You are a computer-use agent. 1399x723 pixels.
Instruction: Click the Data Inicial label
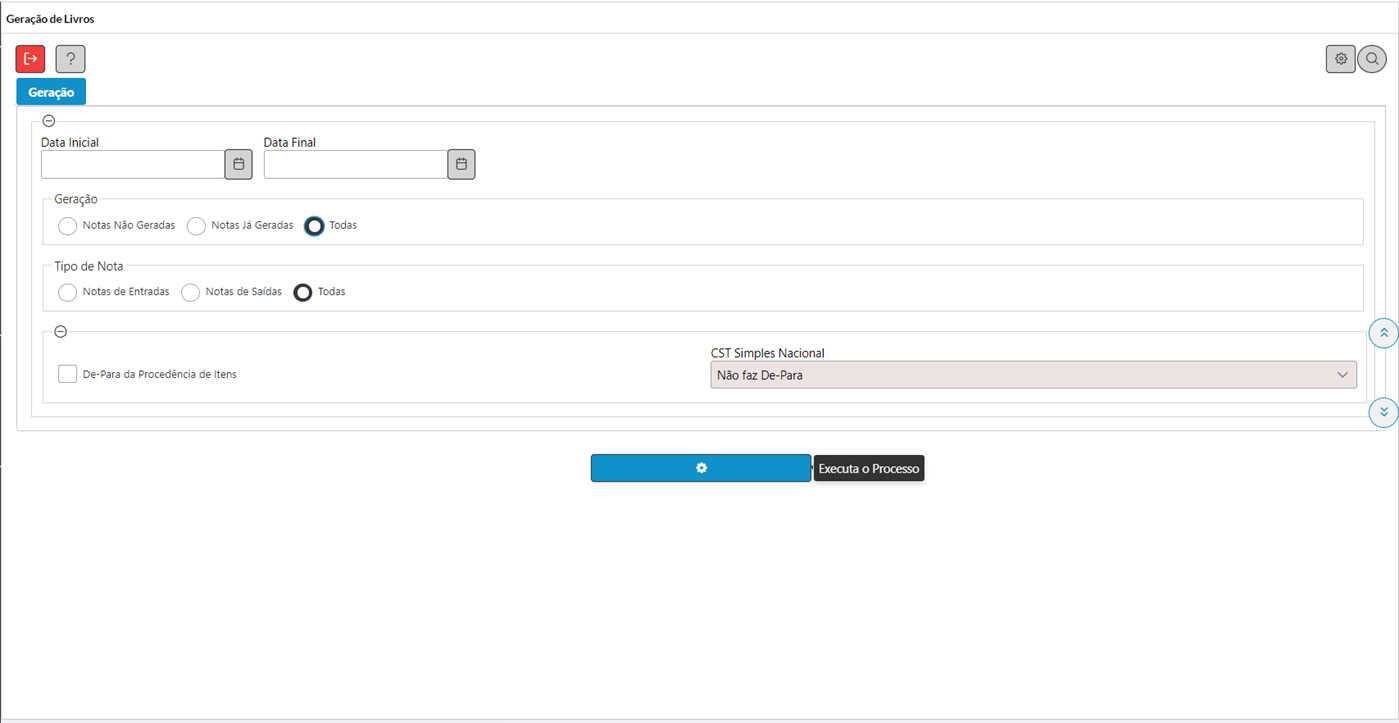70,143
